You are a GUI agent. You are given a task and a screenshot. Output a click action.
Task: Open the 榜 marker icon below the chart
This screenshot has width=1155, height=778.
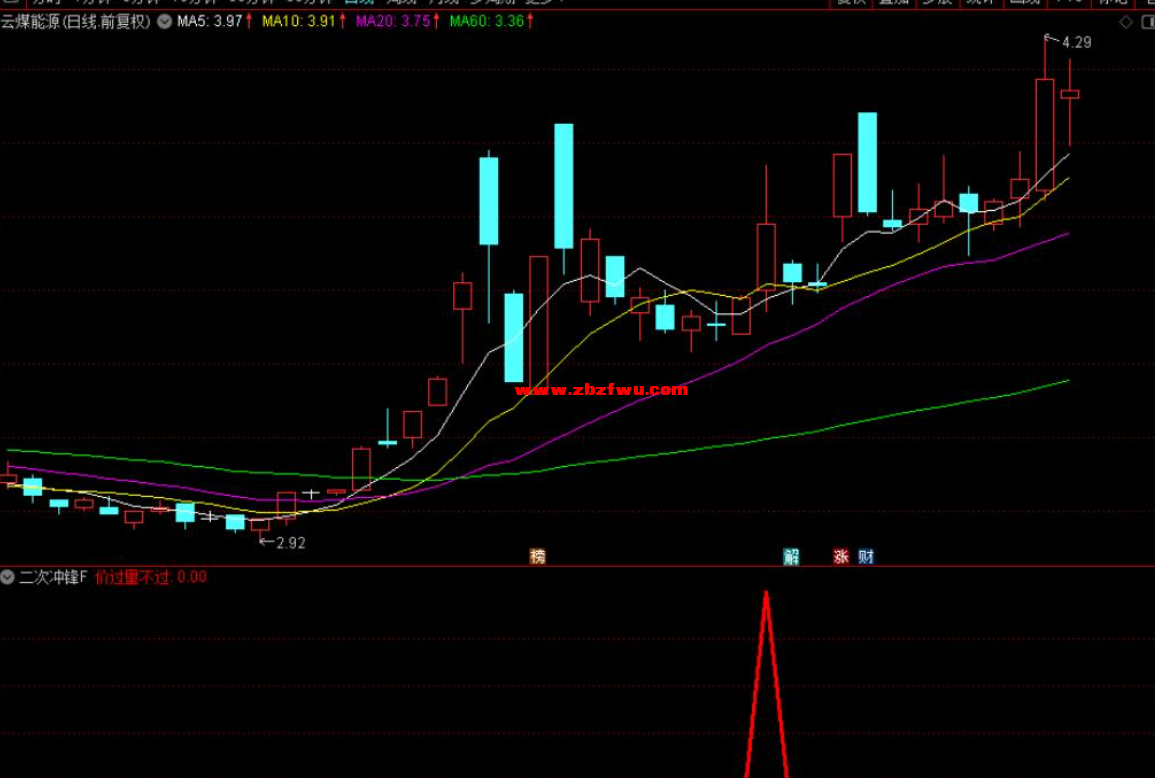(x=538, y=556)
